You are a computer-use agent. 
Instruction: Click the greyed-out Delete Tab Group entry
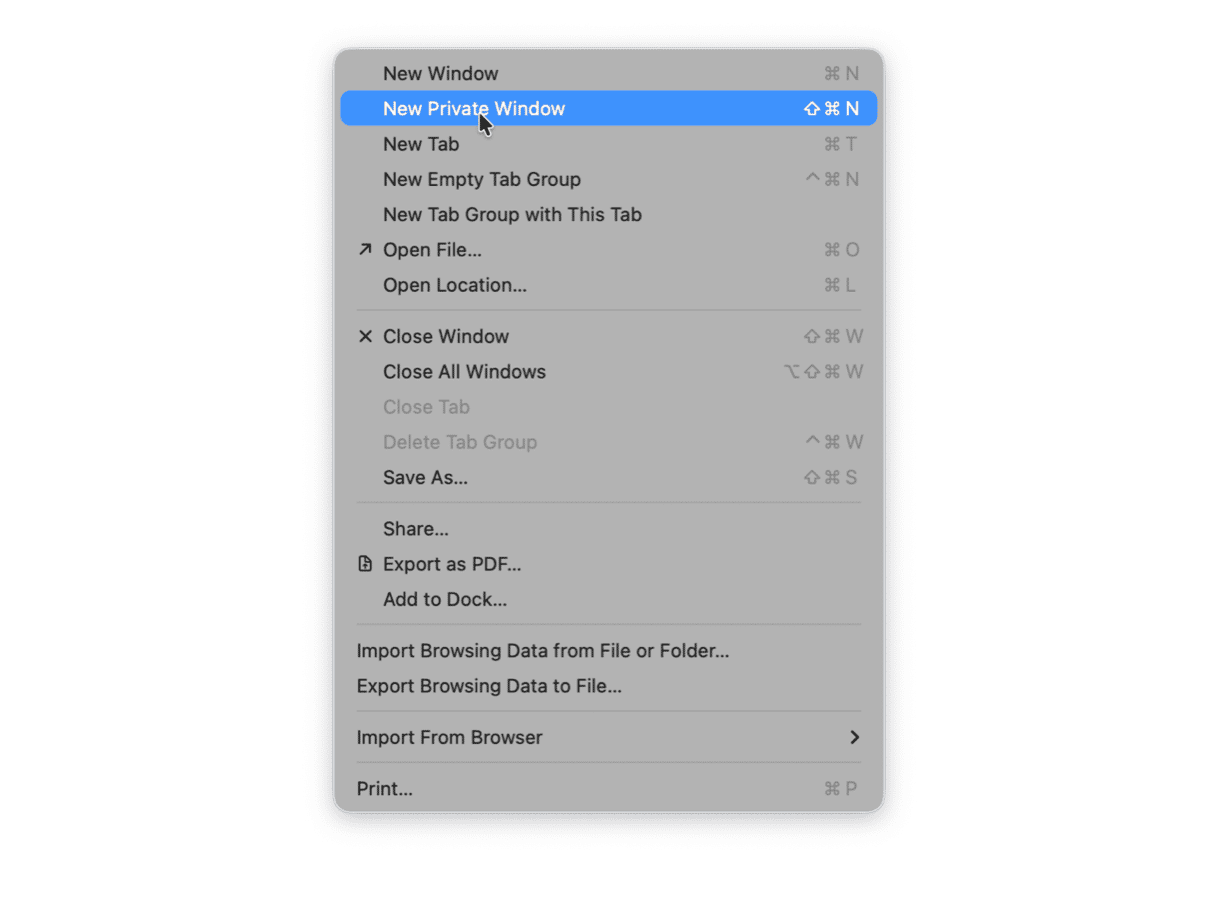tap(609, 442)
